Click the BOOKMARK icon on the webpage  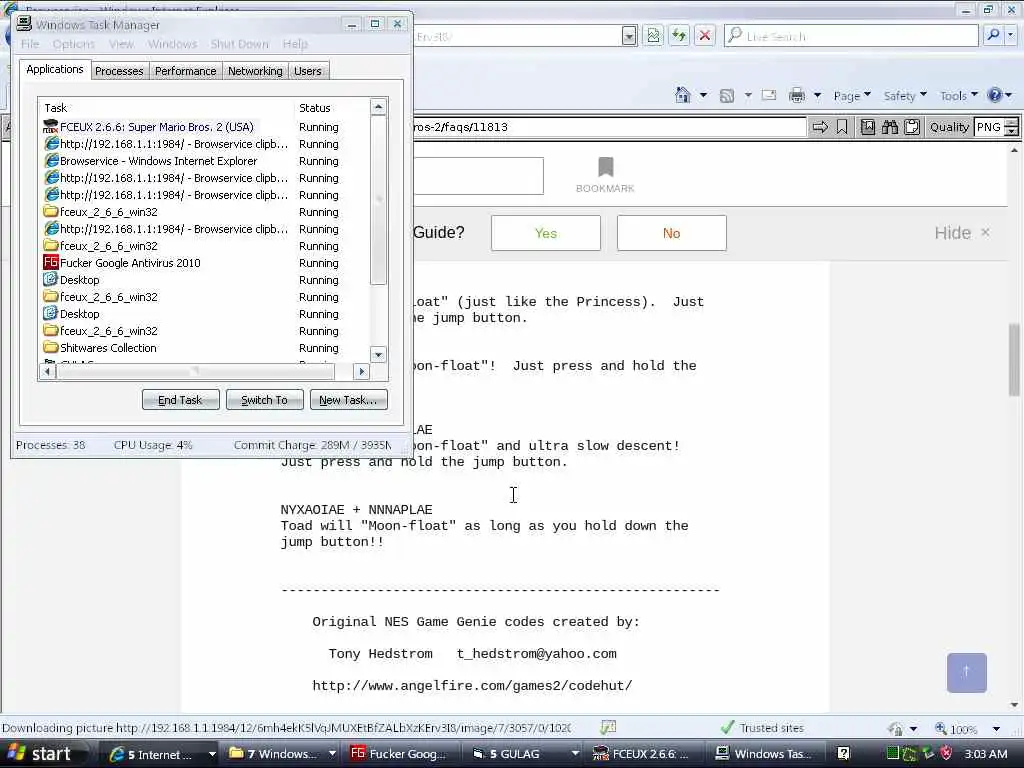[x=605, y=167]
